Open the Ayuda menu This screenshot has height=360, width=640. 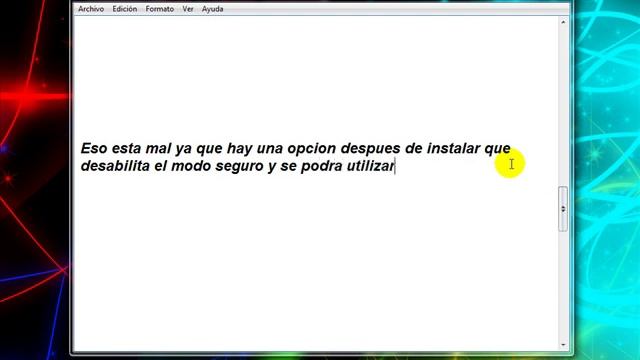[212, 9]
